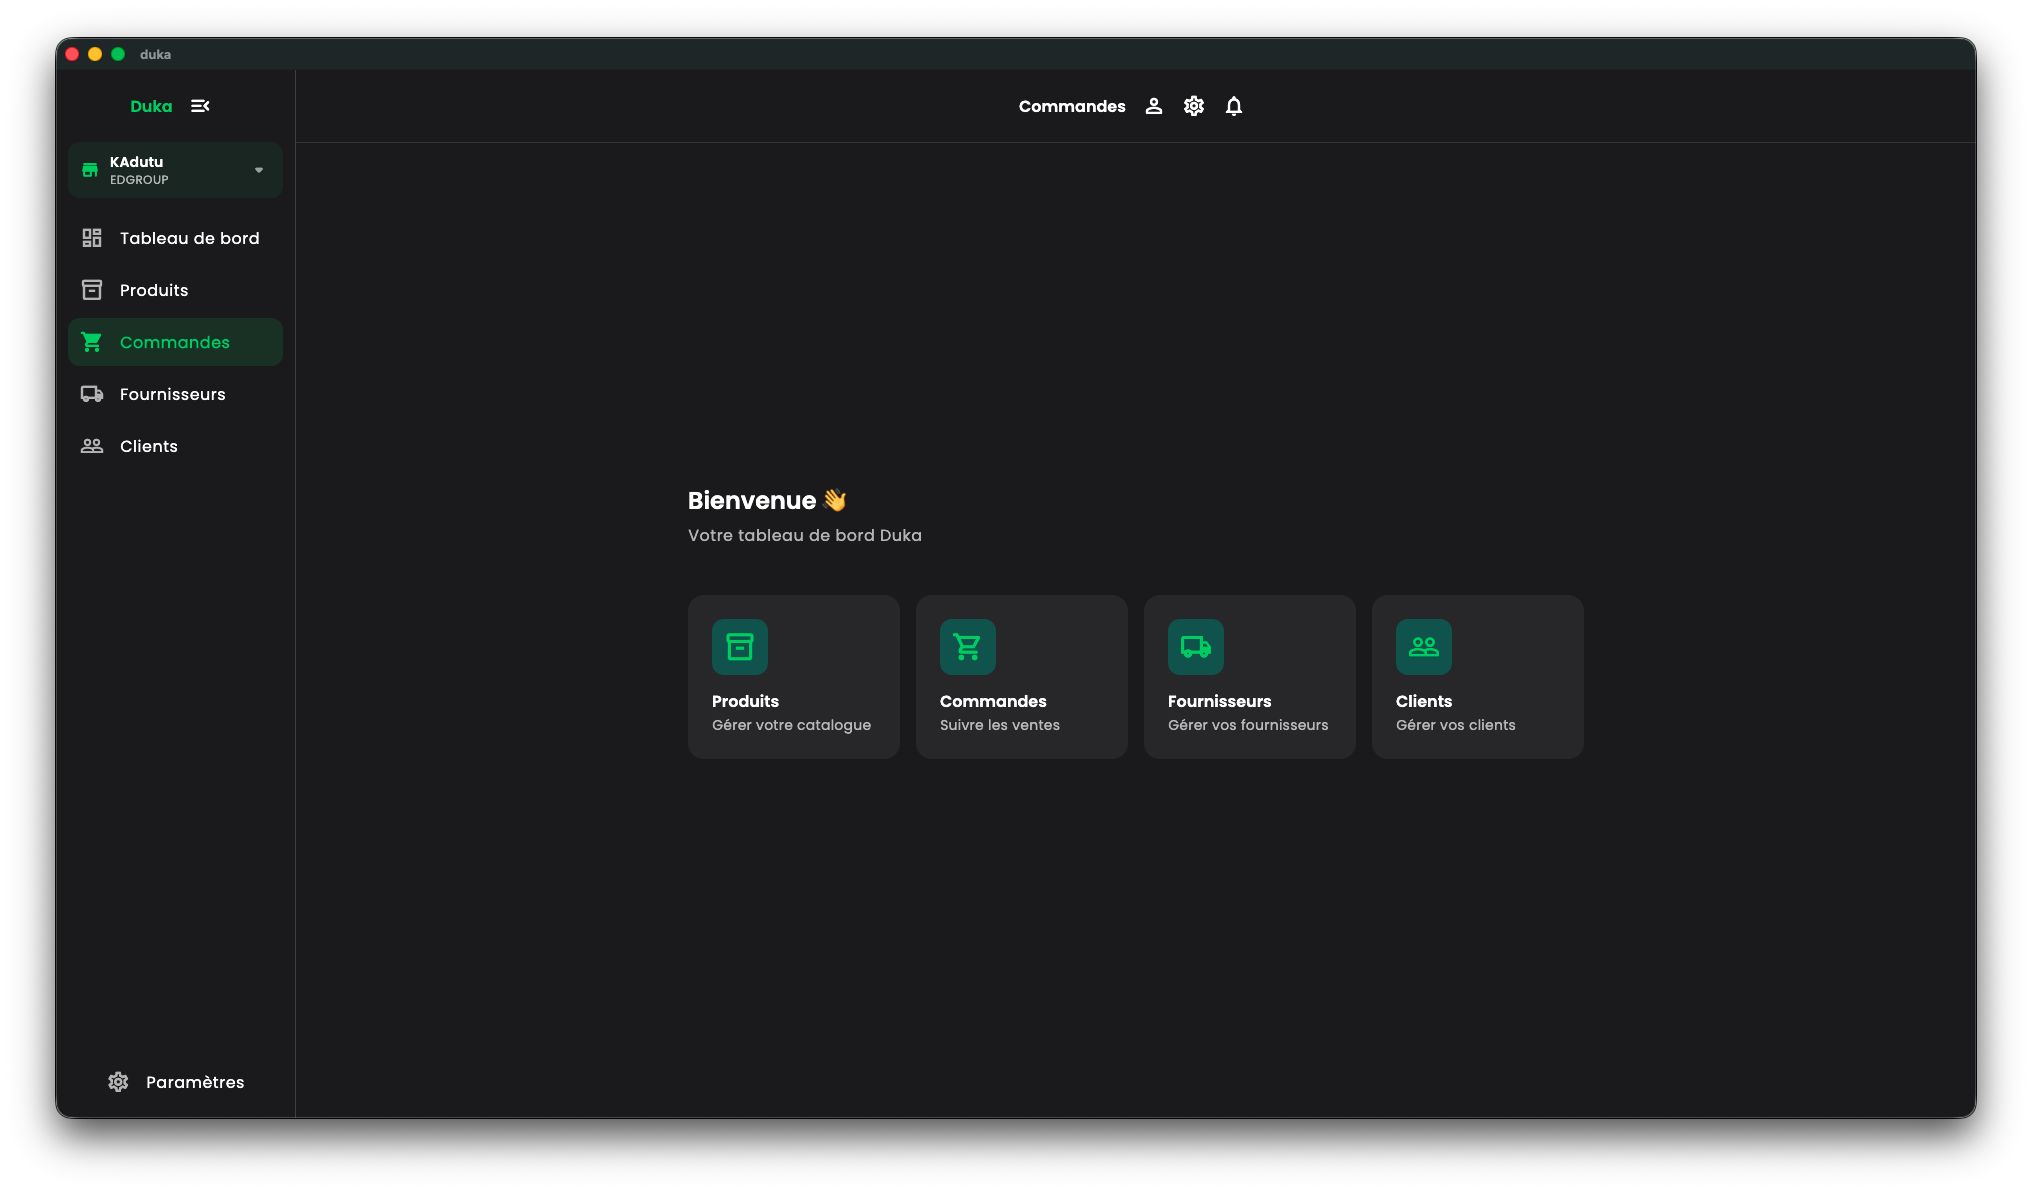Click the Fournisseurs truck icon in sidebar
Screen dimensions: 2032x1192
coord(92,394)
